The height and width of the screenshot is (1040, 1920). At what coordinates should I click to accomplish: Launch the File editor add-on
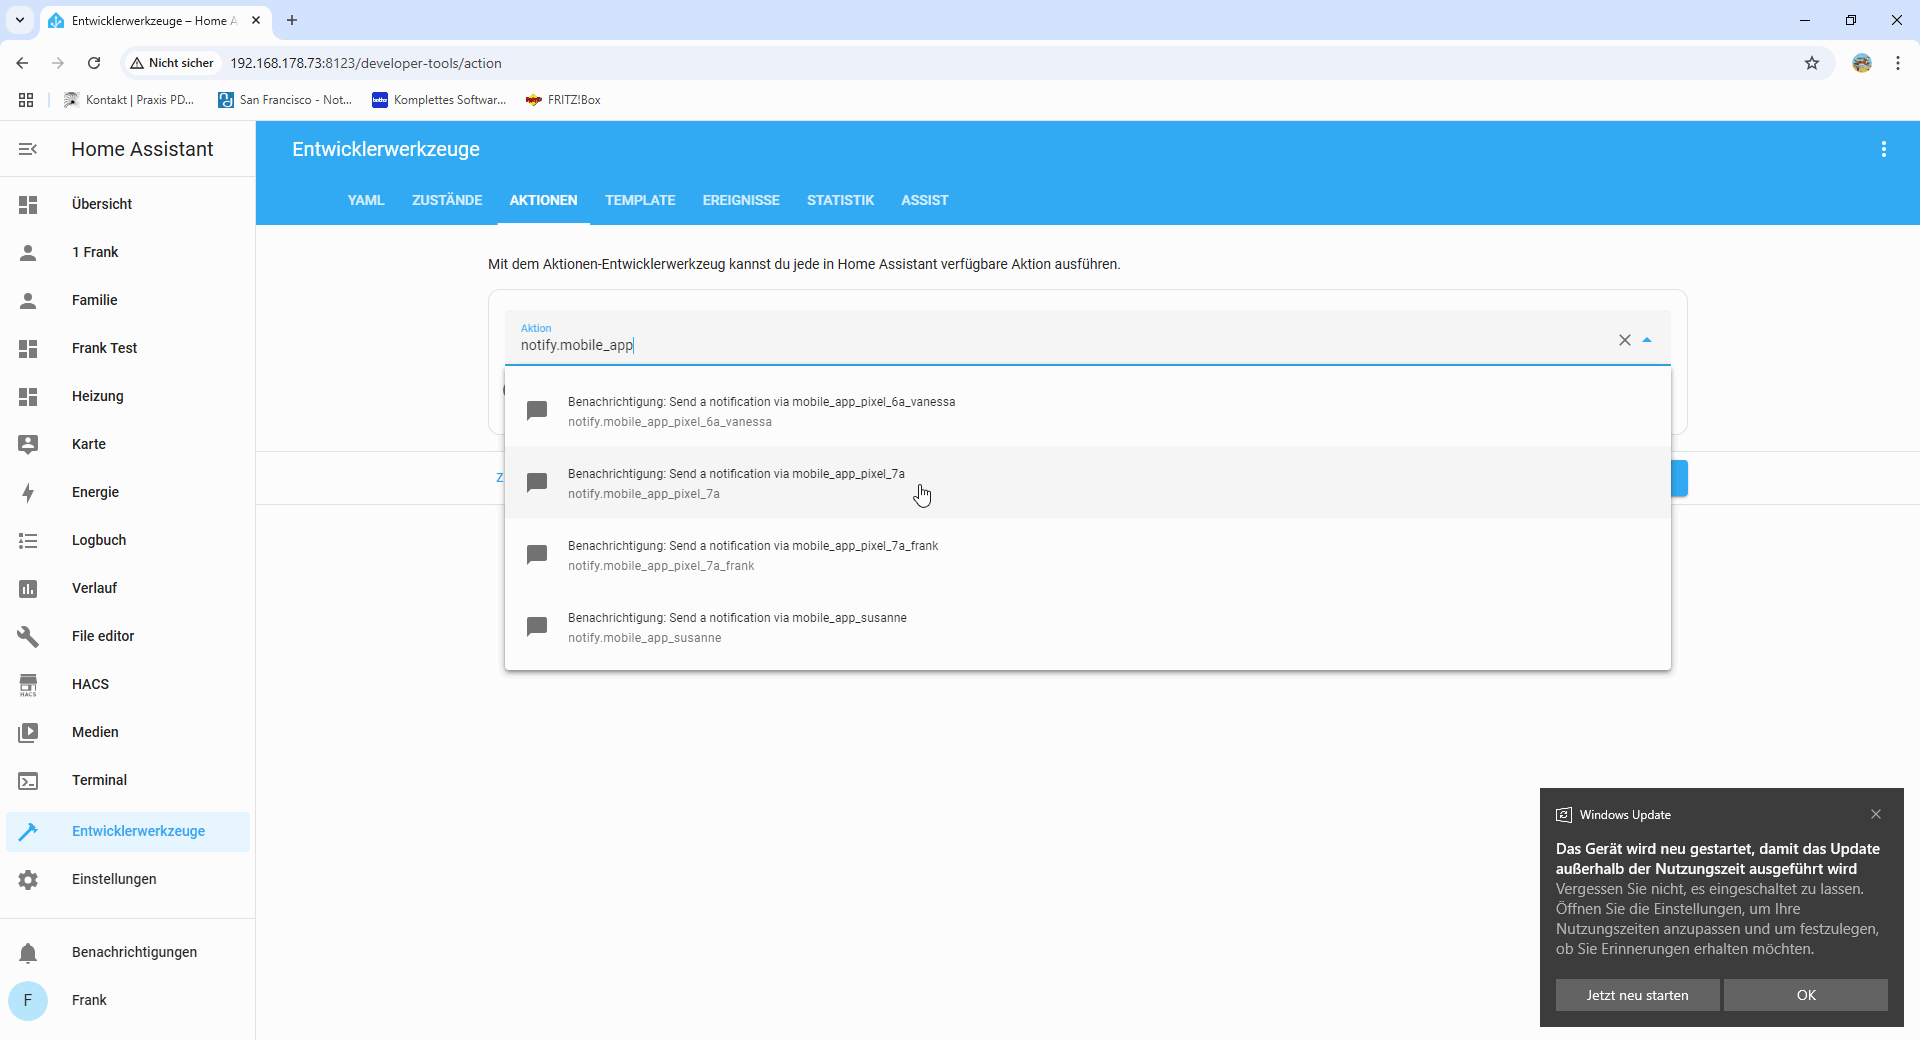coord(128,636)
